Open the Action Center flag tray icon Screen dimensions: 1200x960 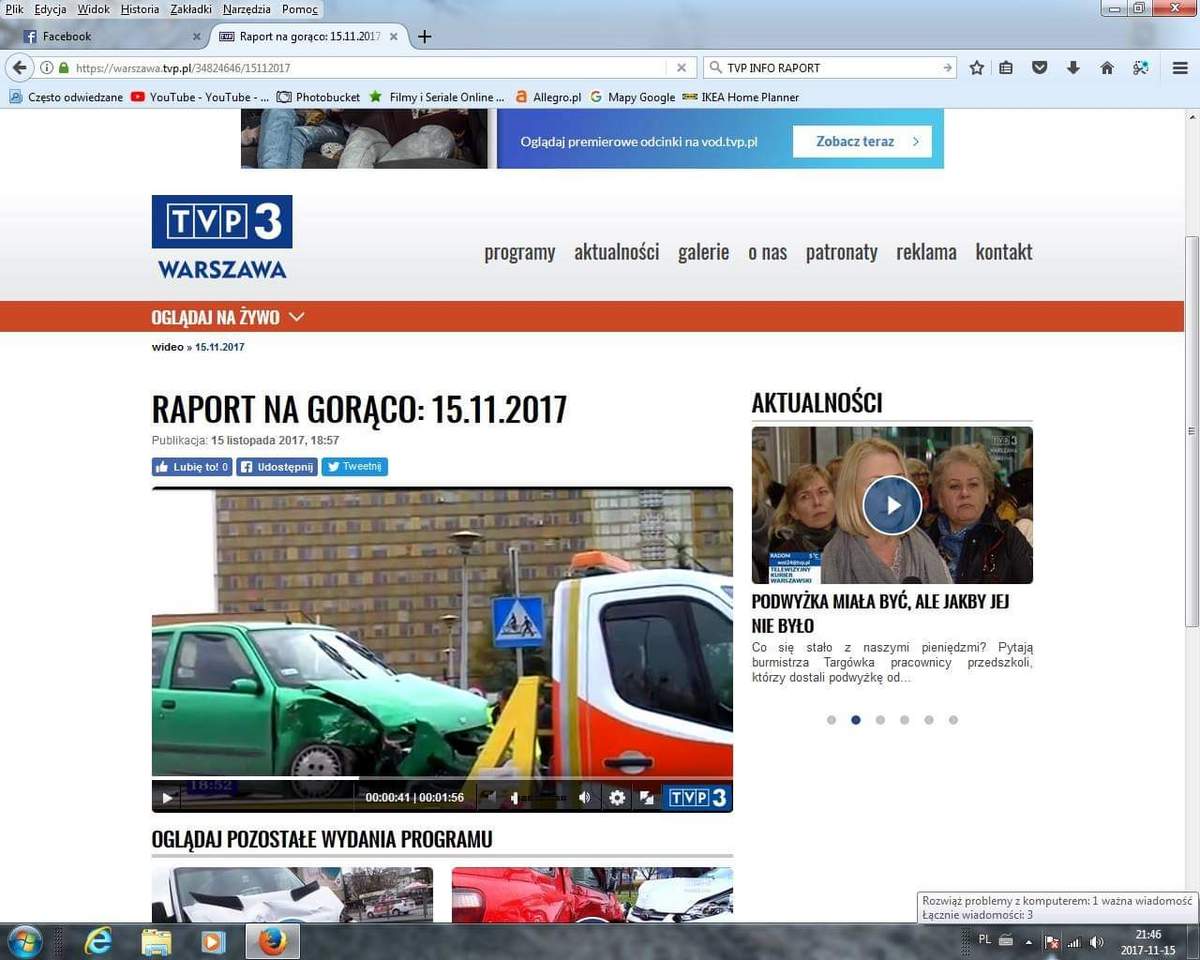click(x=1052, y=942)
